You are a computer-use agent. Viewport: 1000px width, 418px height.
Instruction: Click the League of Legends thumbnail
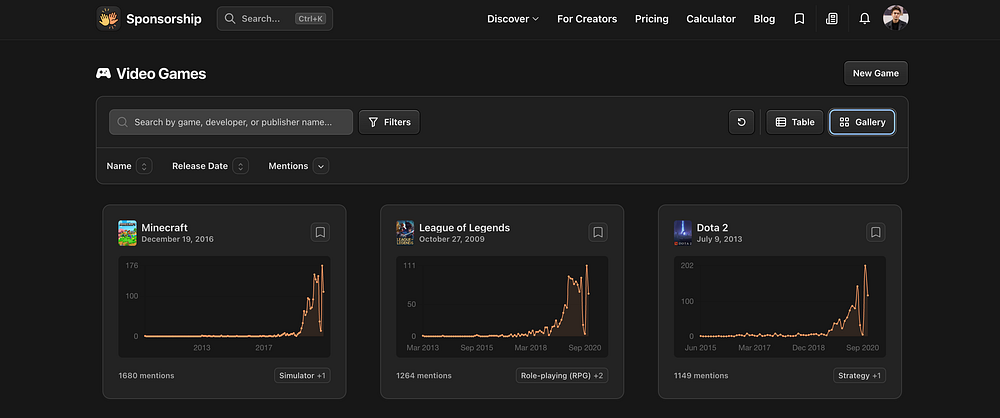pos(405,233)
